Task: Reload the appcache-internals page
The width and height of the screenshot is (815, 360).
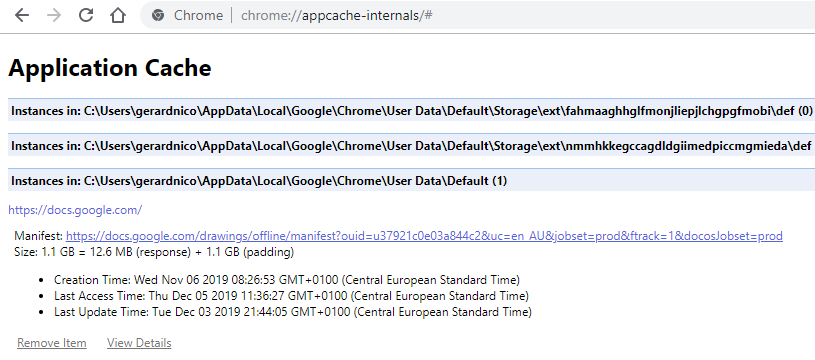Action: pos(86,16)
